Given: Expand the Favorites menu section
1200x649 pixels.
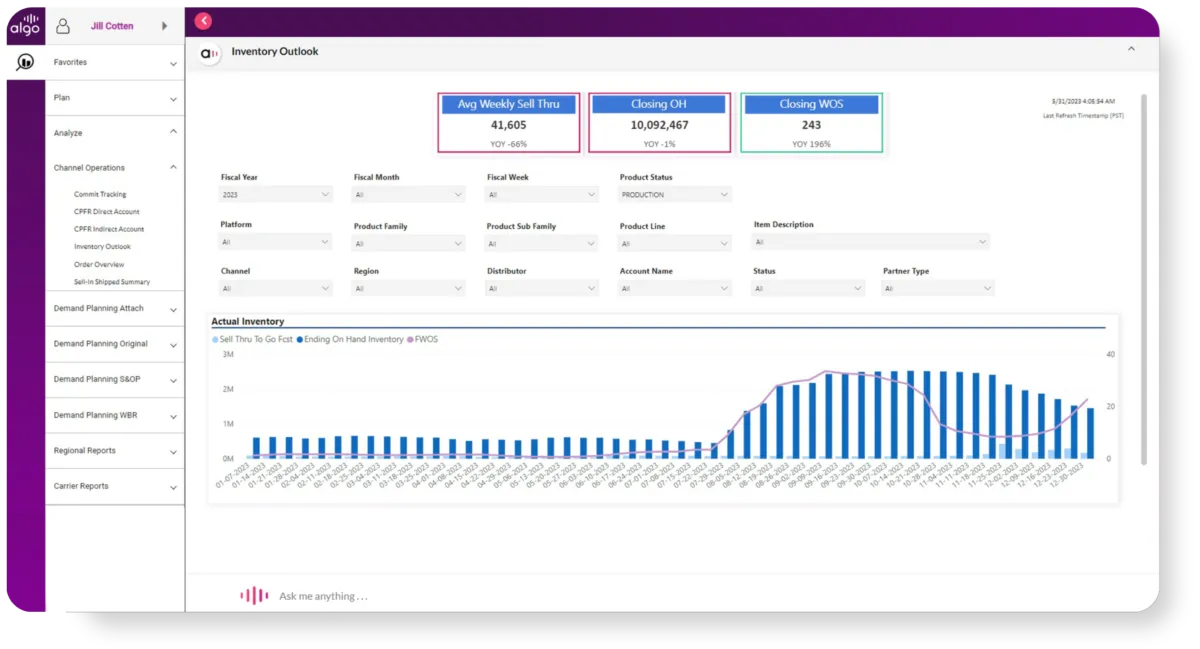Looking at the screenshot, I should click(x=114, y=63).
